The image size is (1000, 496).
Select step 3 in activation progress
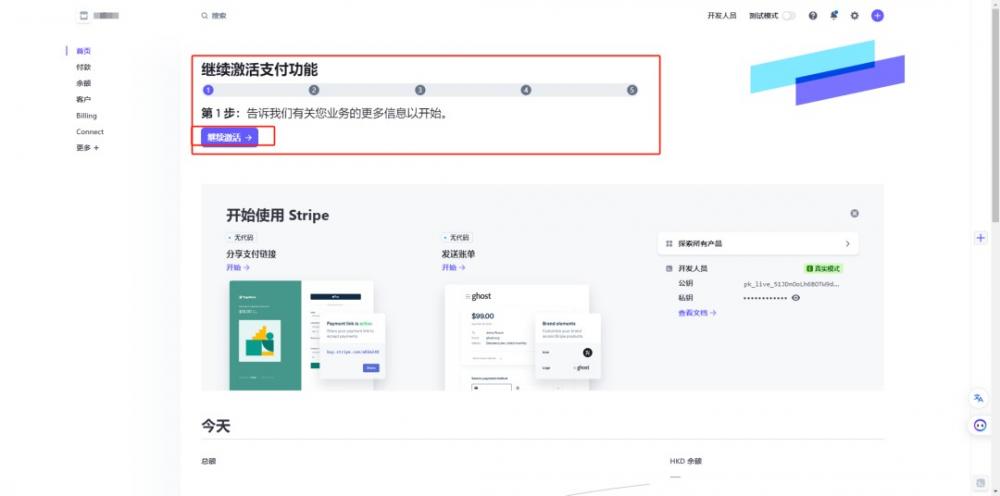pos(420,90)
